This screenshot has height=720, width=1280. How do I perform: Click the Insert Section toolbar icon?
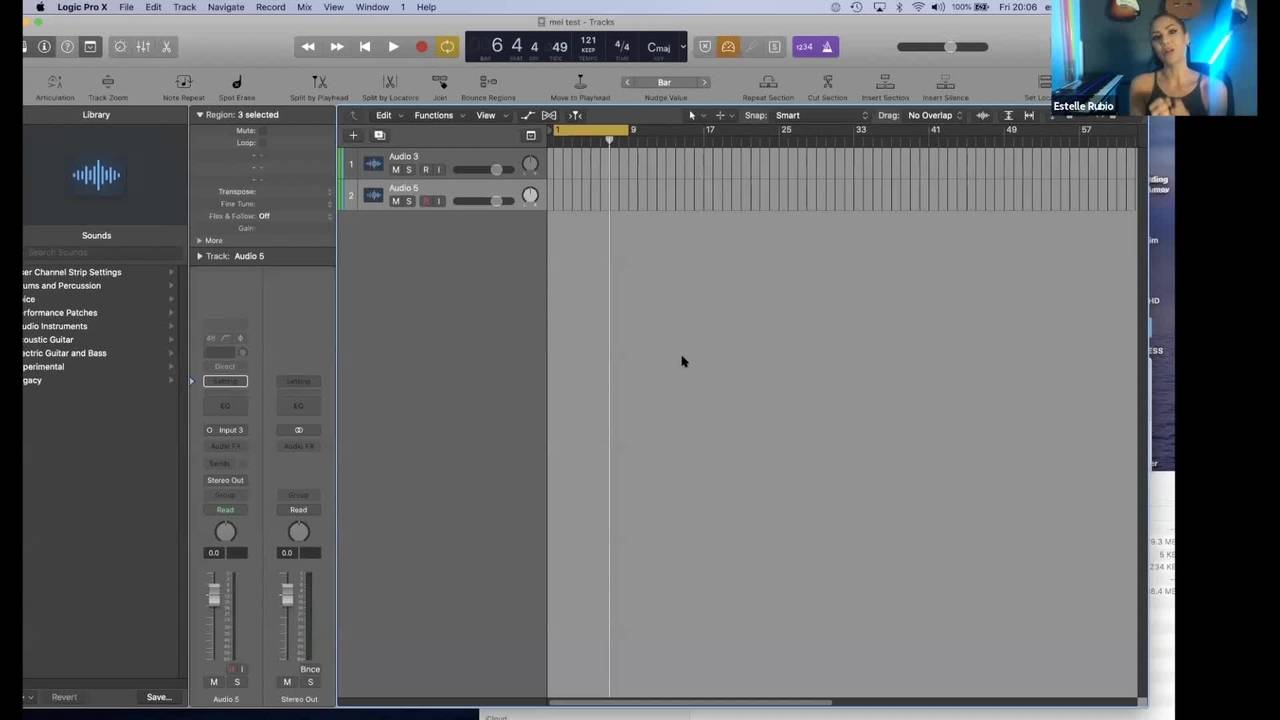click(885, 87)
